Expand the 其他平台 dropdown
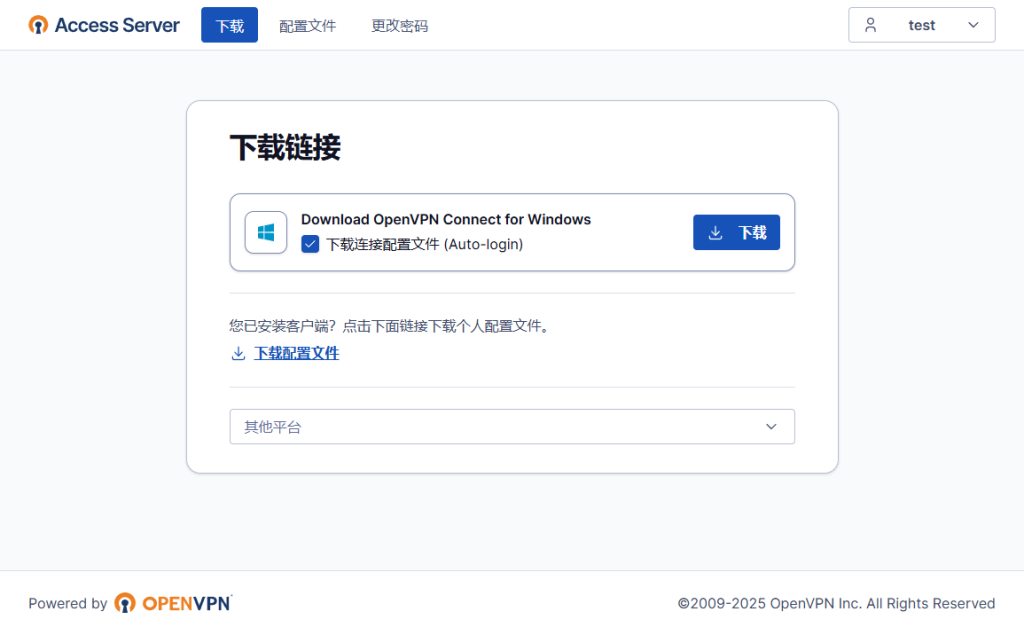 tap(511, 427)
